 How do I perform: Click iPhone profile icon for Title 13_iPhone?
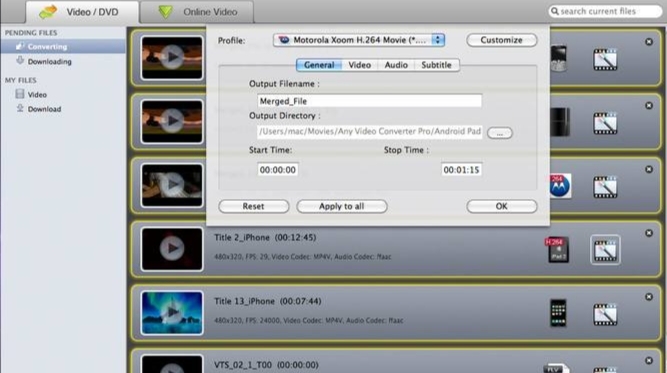tap(558, 313)
